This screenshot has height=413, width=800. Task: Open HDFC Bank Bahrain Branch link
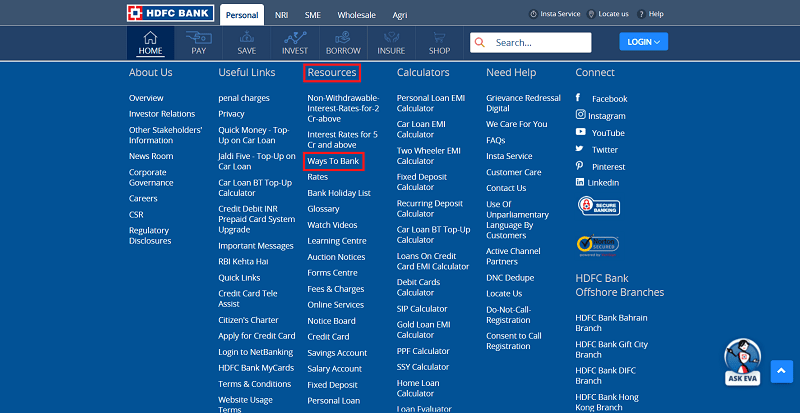coord(611,323)
